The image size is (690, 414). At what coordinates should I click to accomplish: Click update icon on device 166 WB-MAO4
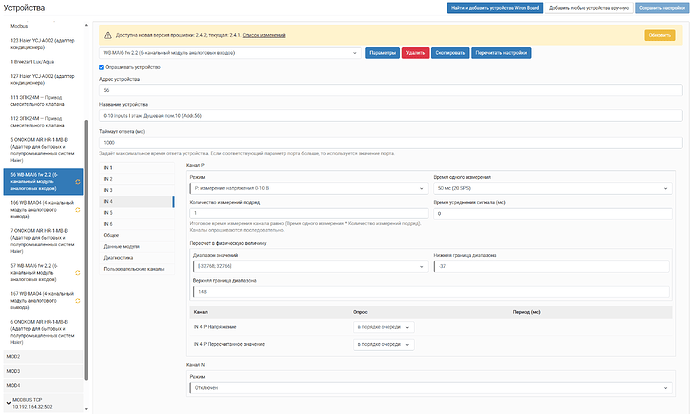78,210
